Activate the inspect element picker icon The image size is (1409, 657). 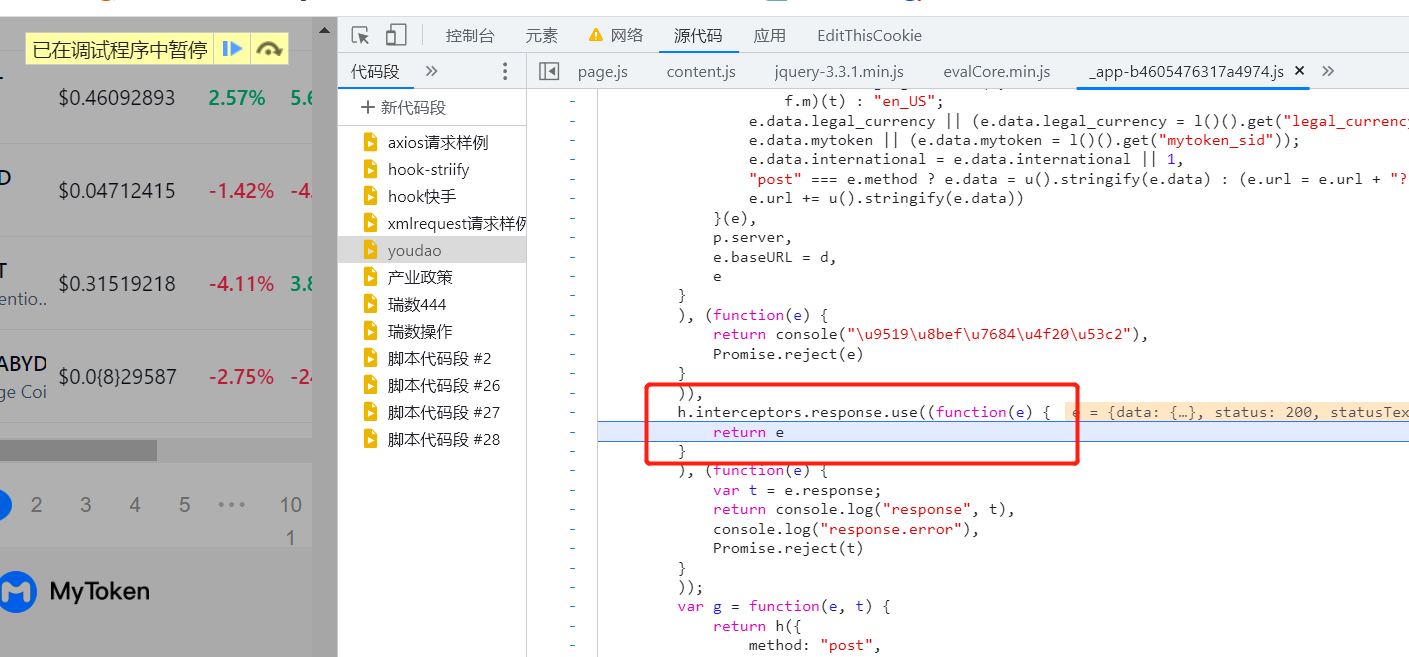pos(361,35)
